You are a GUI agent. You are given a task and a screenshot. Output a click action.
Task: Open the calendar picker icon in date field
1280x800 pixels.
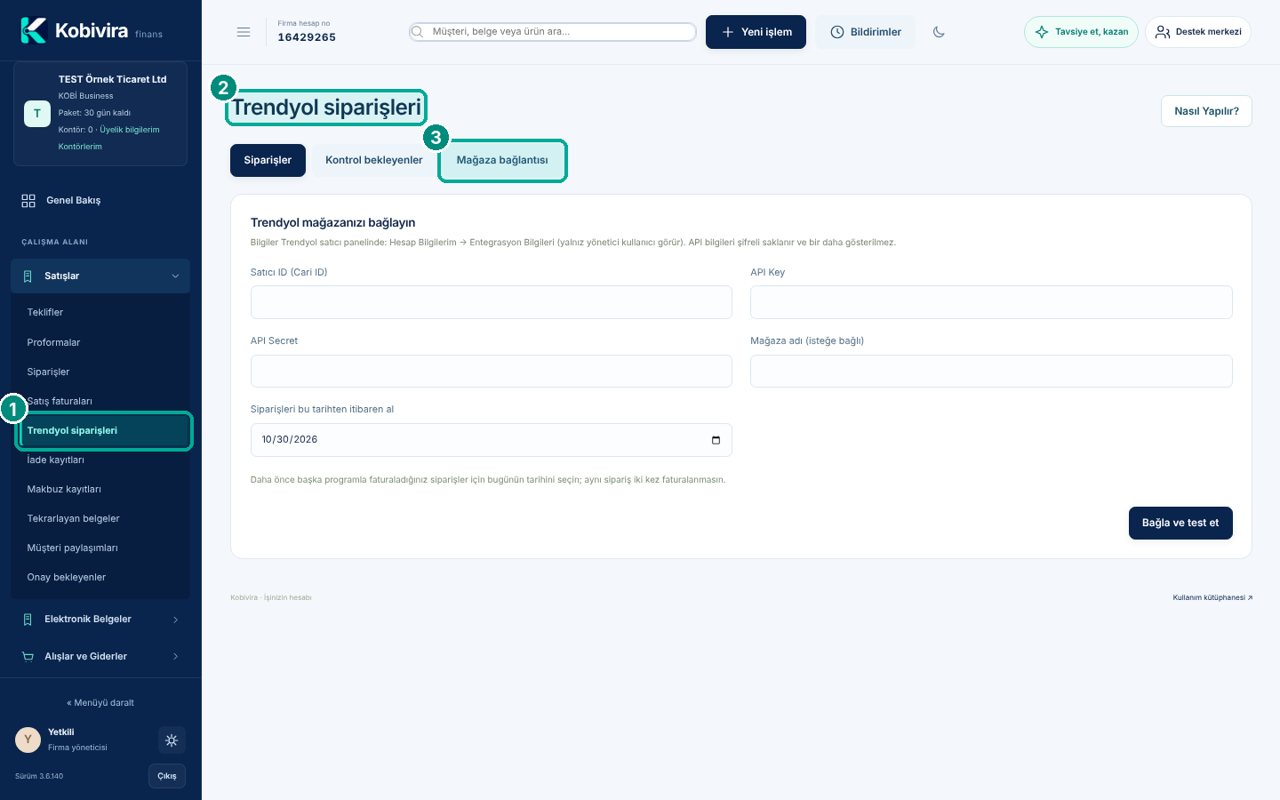[715, 440]
